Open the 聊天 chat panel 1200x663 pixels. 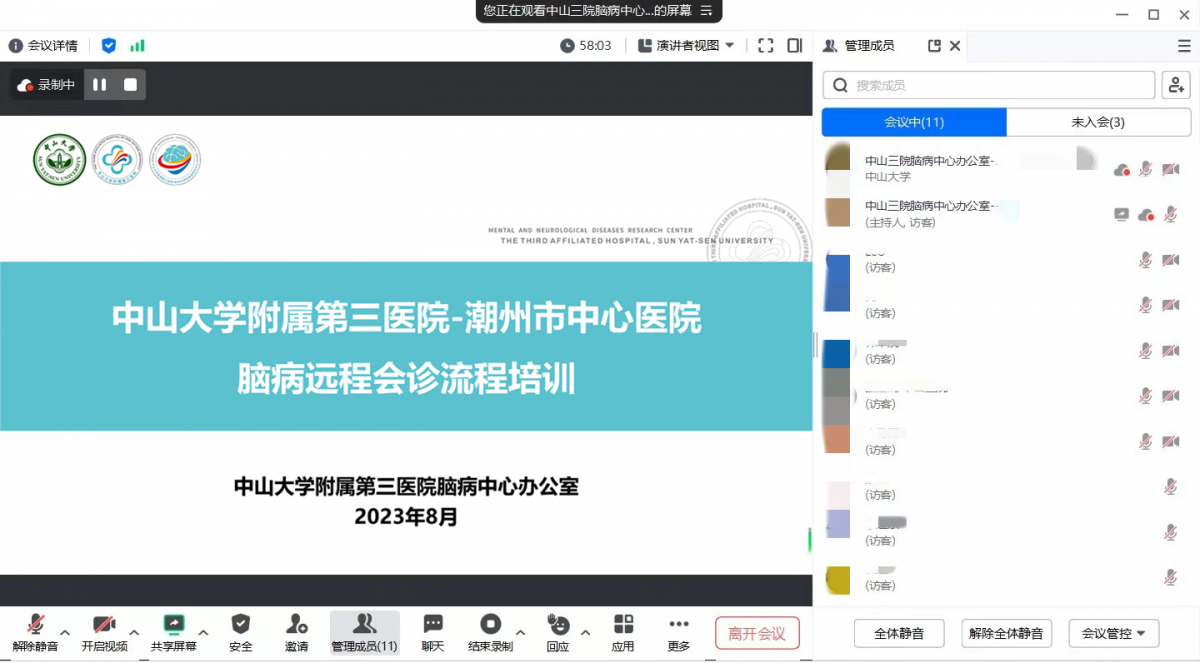click(x=433, y=634)
